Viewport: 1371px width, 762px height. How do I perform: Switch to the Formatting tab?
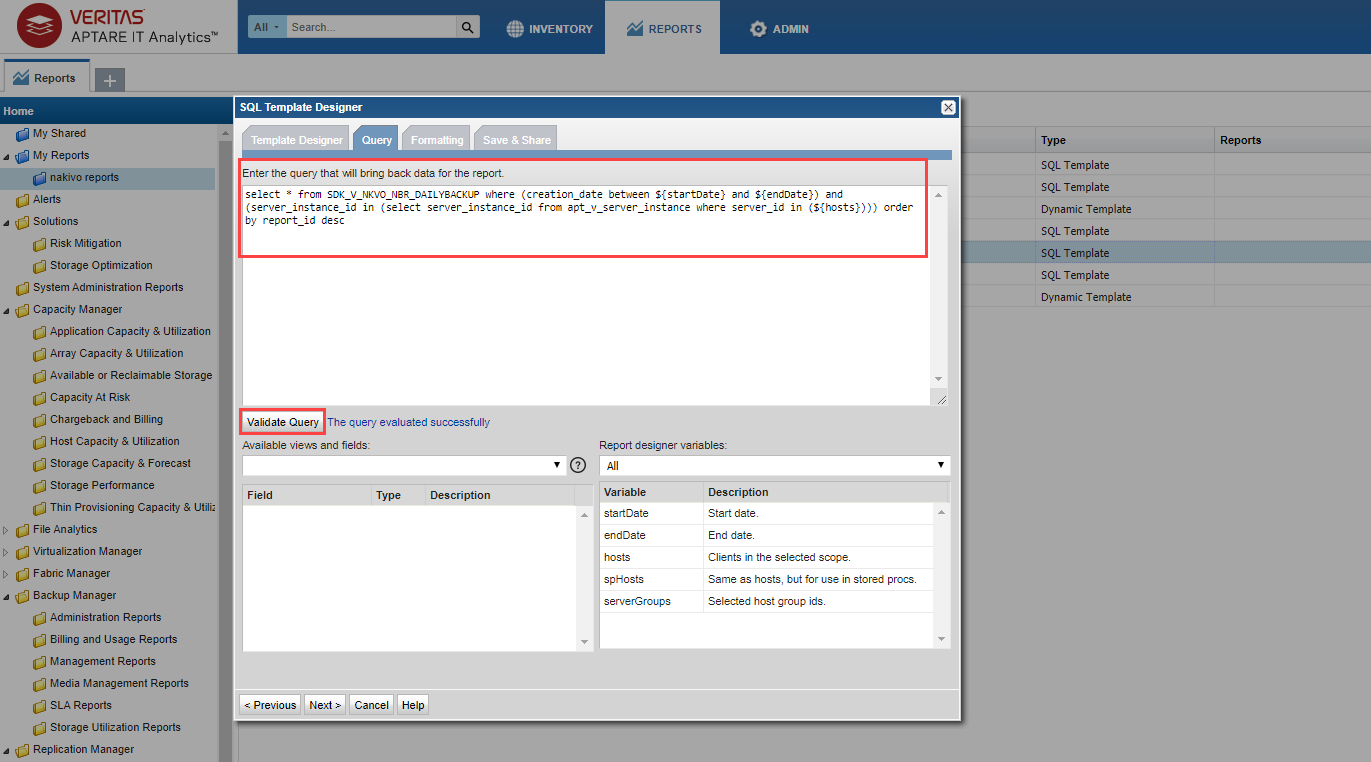tap(436, 140)
